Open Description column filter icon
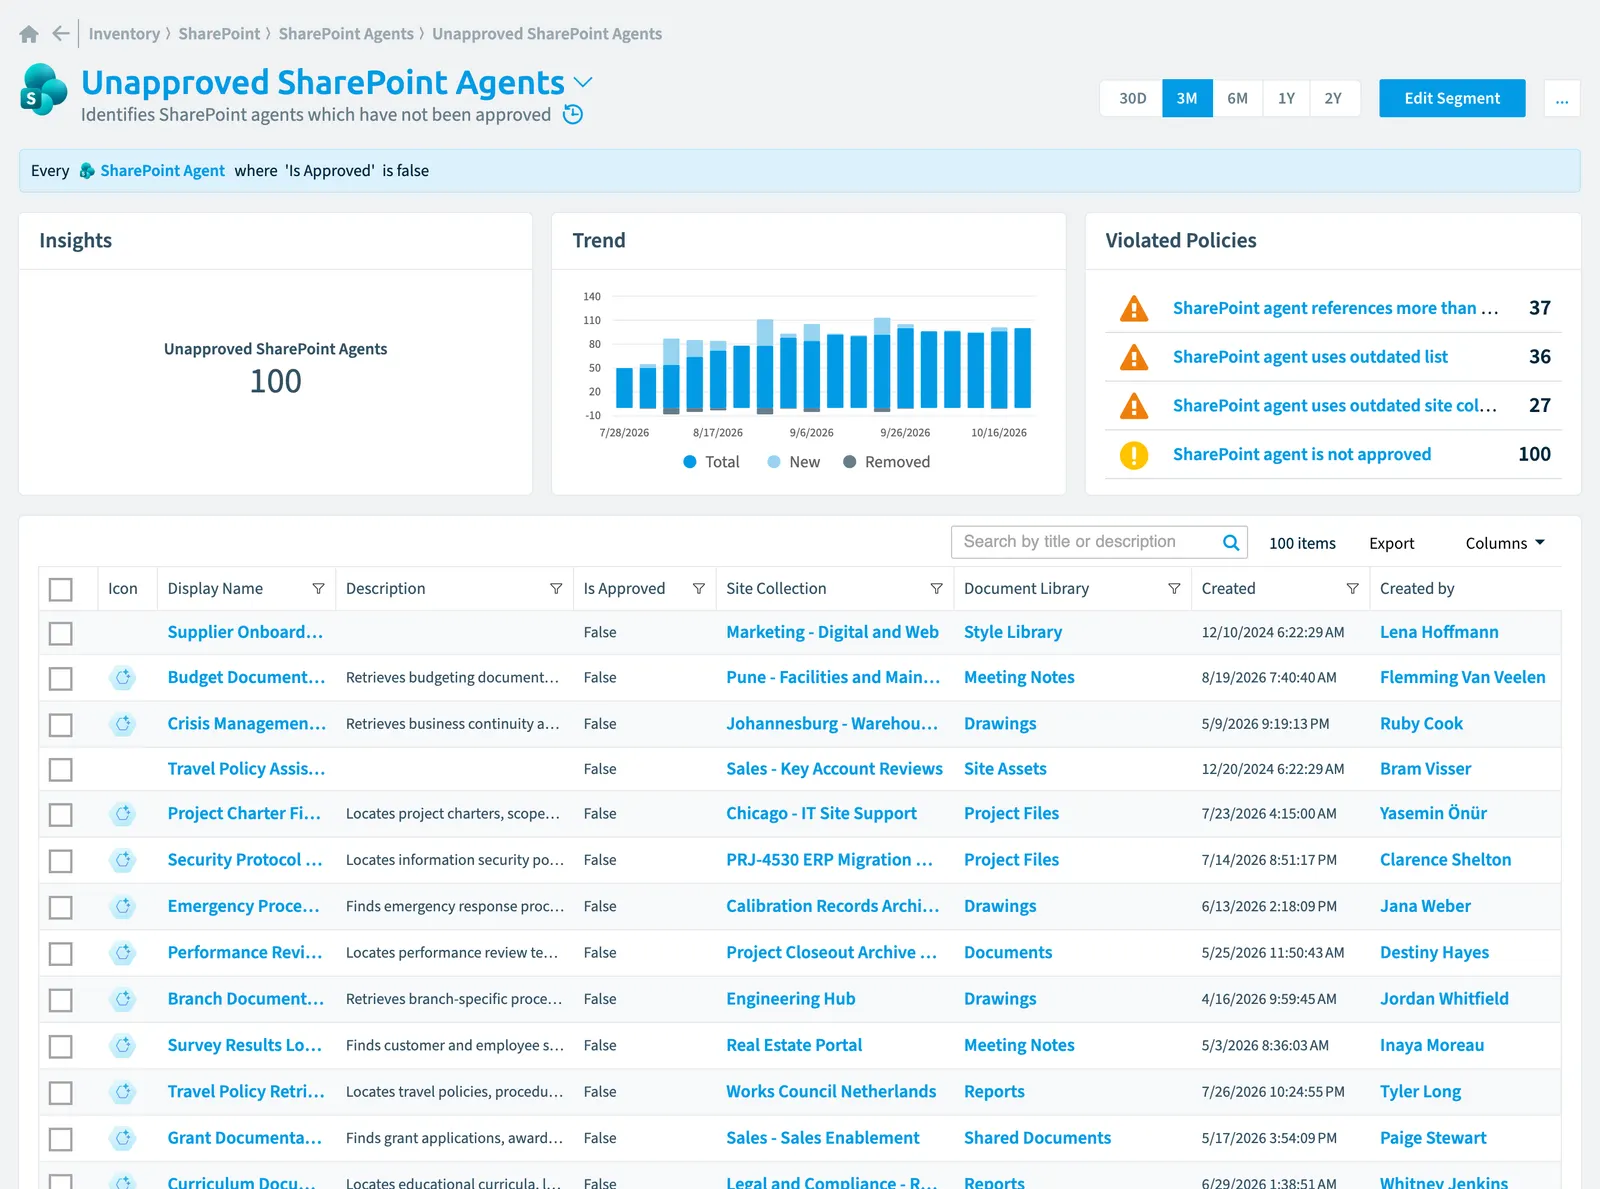 [x=556, y=589]
